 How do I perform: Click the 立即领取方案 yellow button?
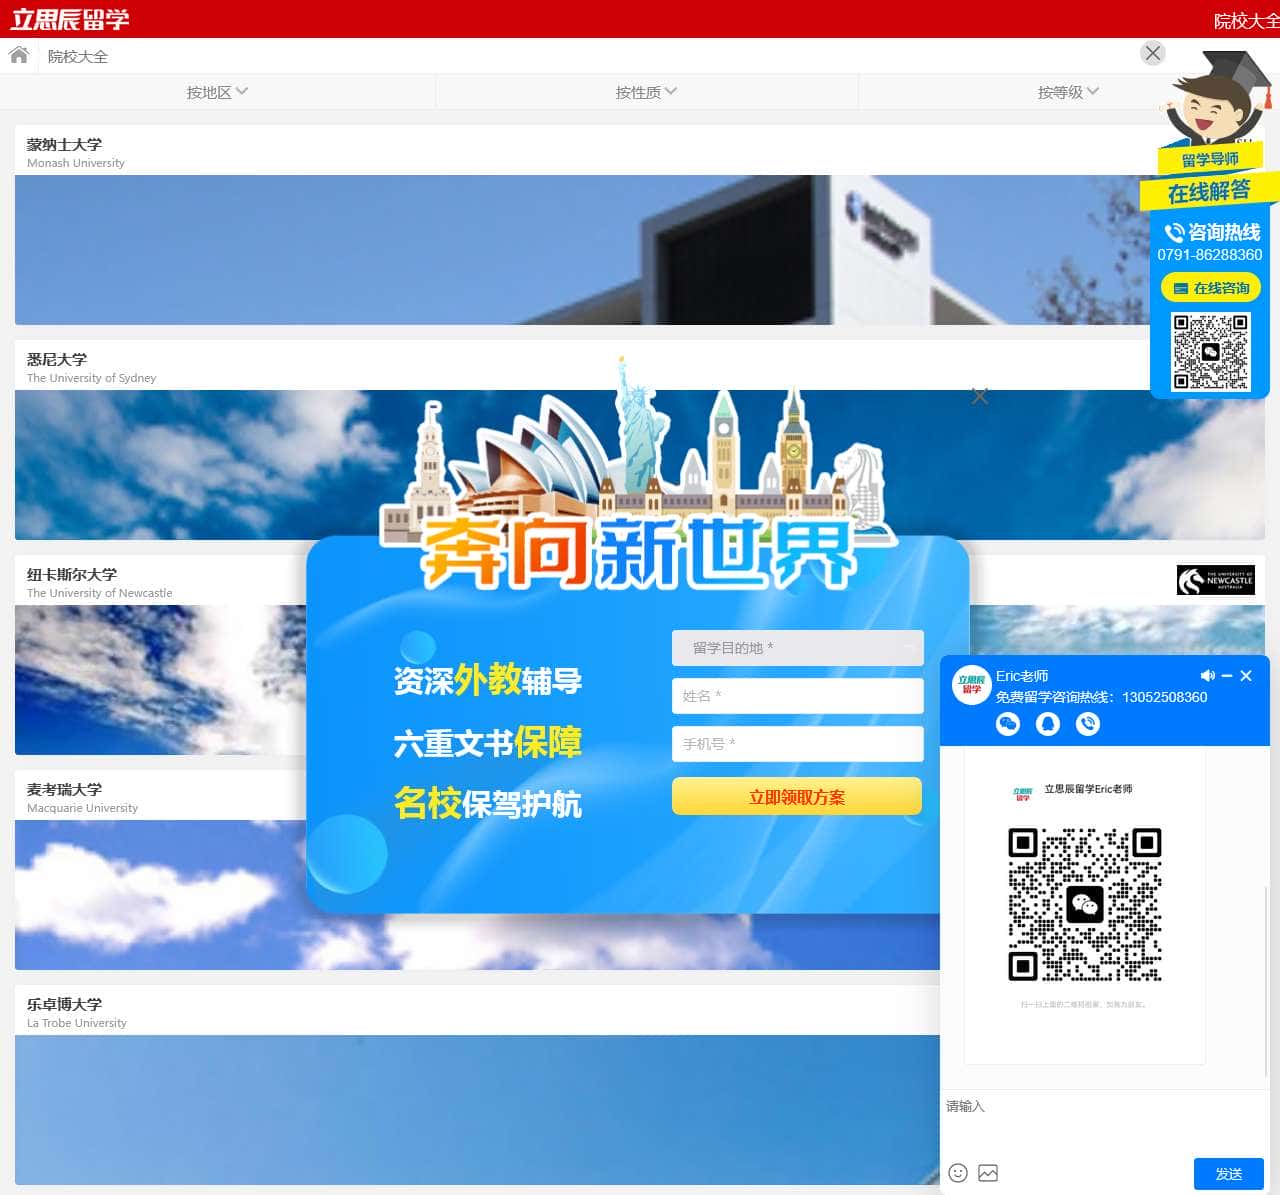[797, 797]
